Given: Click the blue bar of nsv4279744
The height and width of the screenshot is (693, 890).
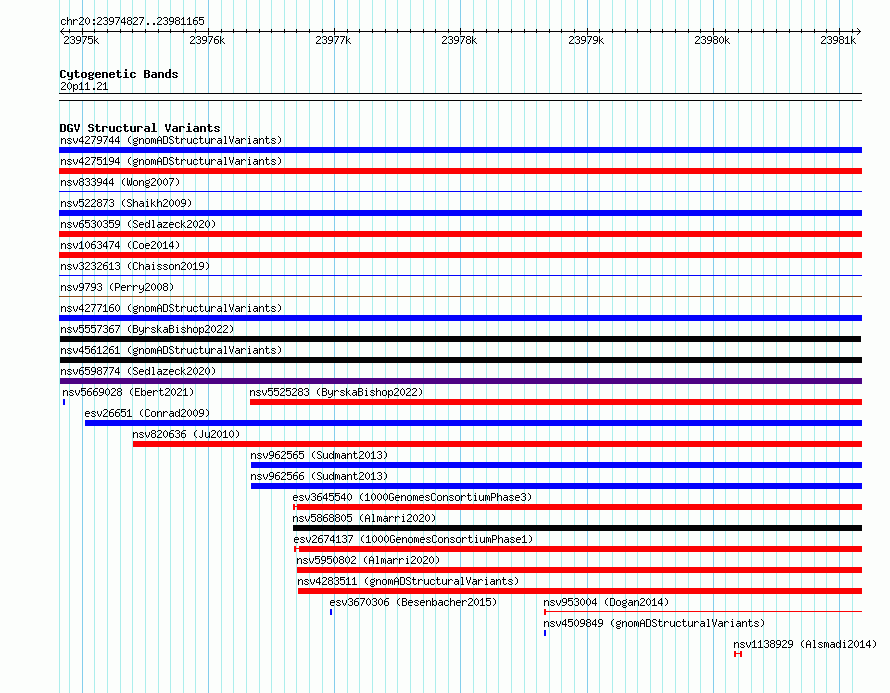Looking at the screenshot, I should pyautogui.click(x=460, y=150).
